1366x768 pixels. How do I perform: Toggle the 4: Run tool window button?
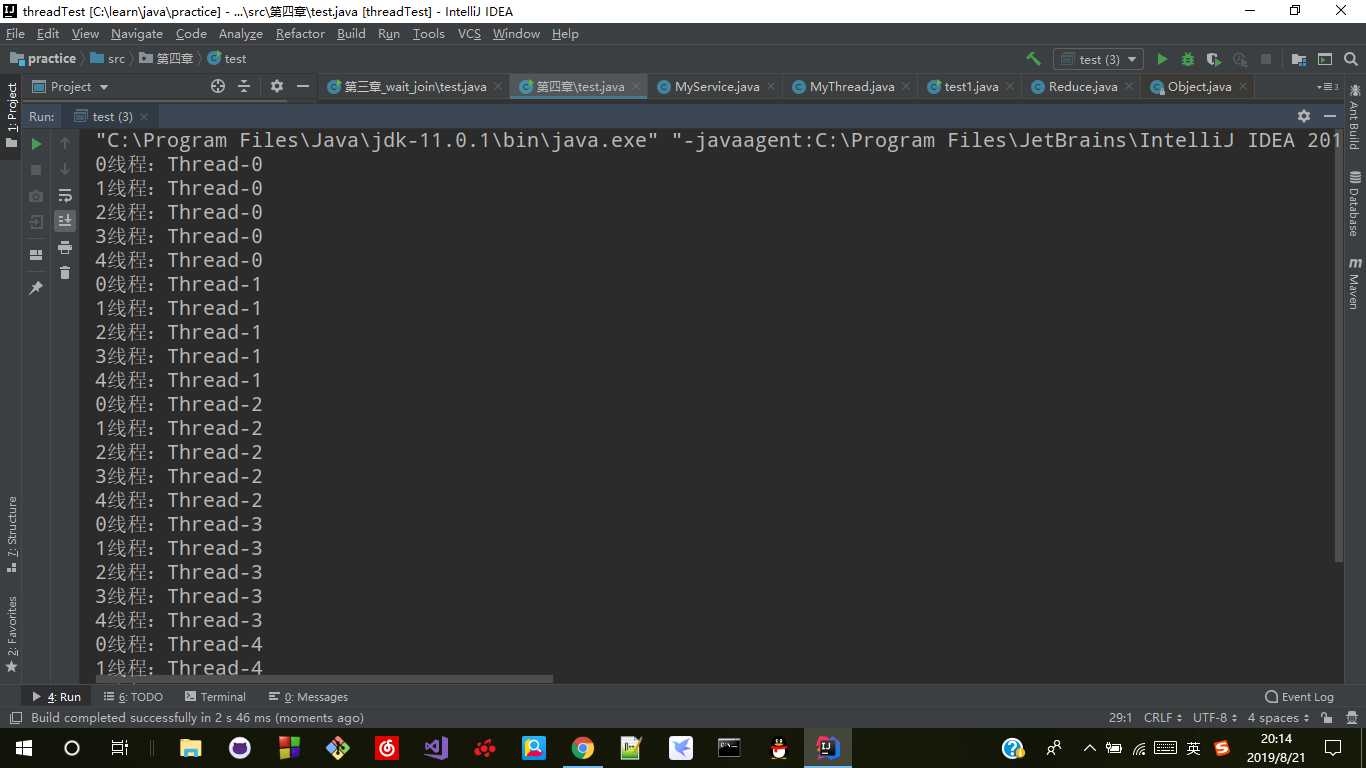[x=57, y=697]
